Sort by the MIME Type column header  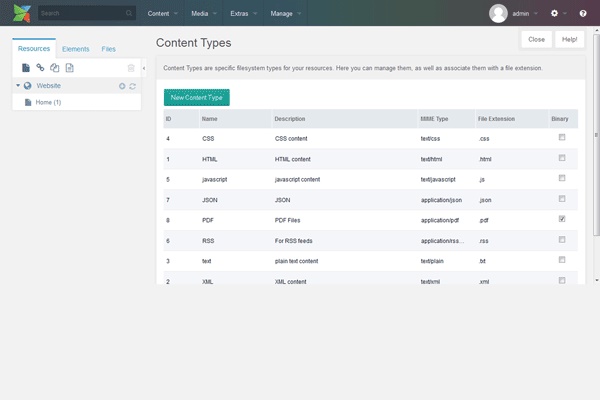446,119
